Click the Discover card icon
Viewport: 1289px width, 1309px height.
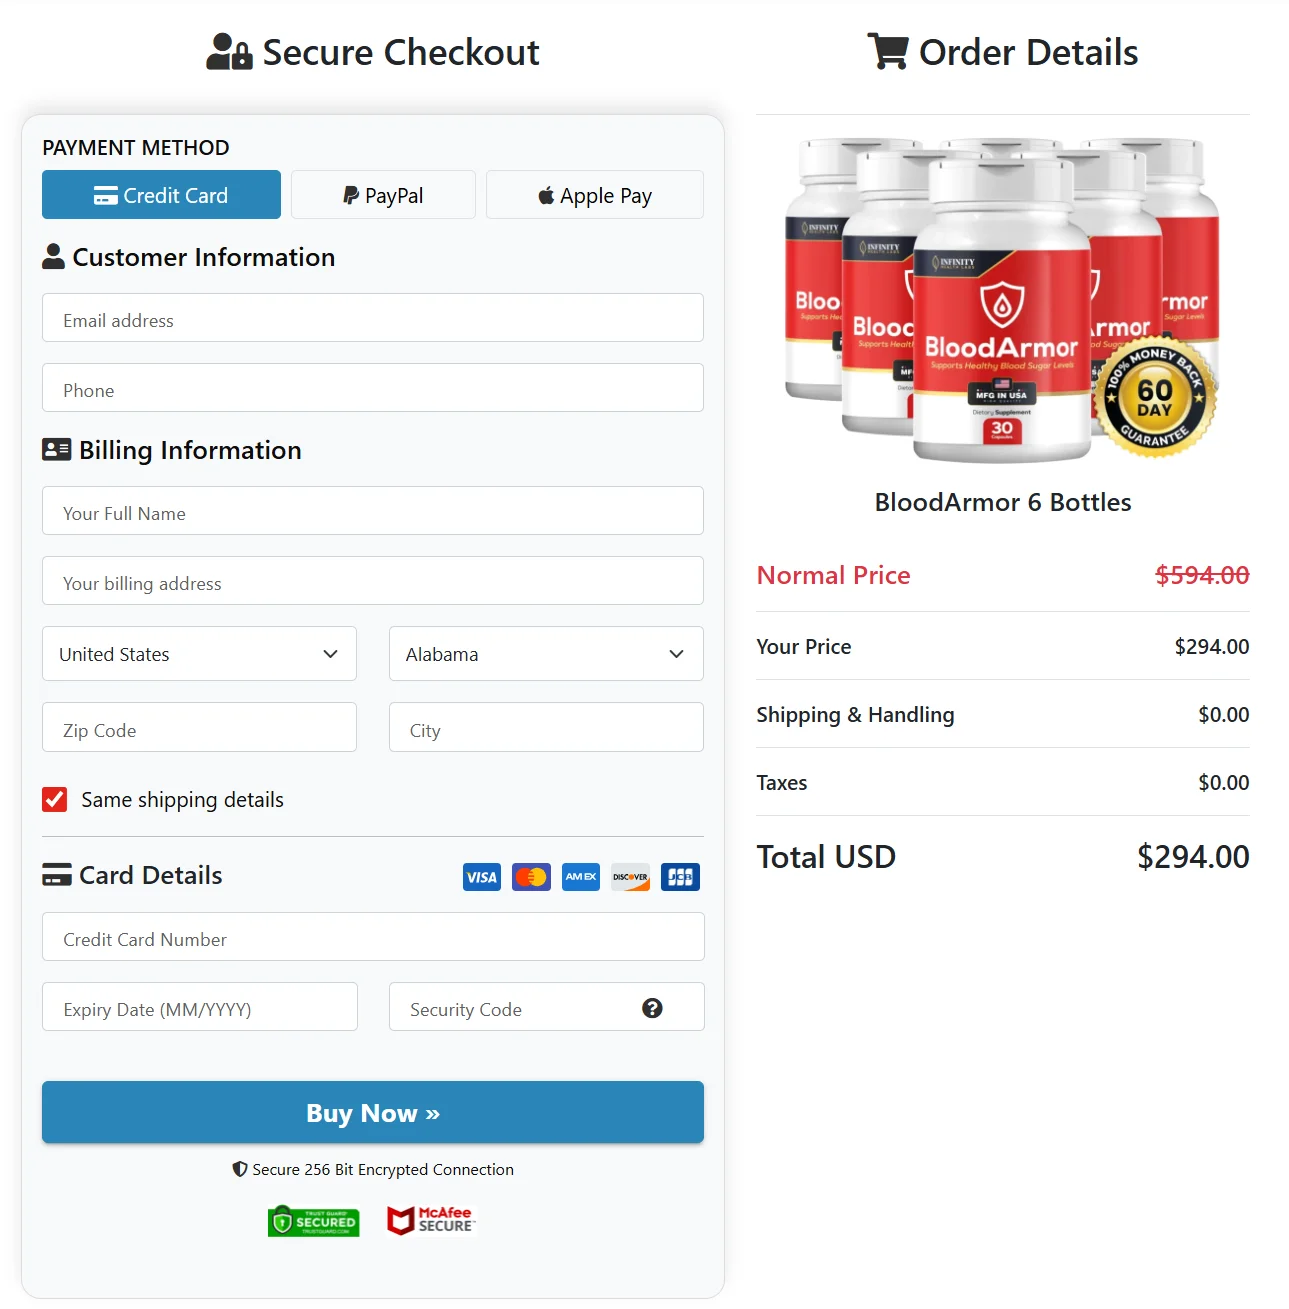(630, 877)
